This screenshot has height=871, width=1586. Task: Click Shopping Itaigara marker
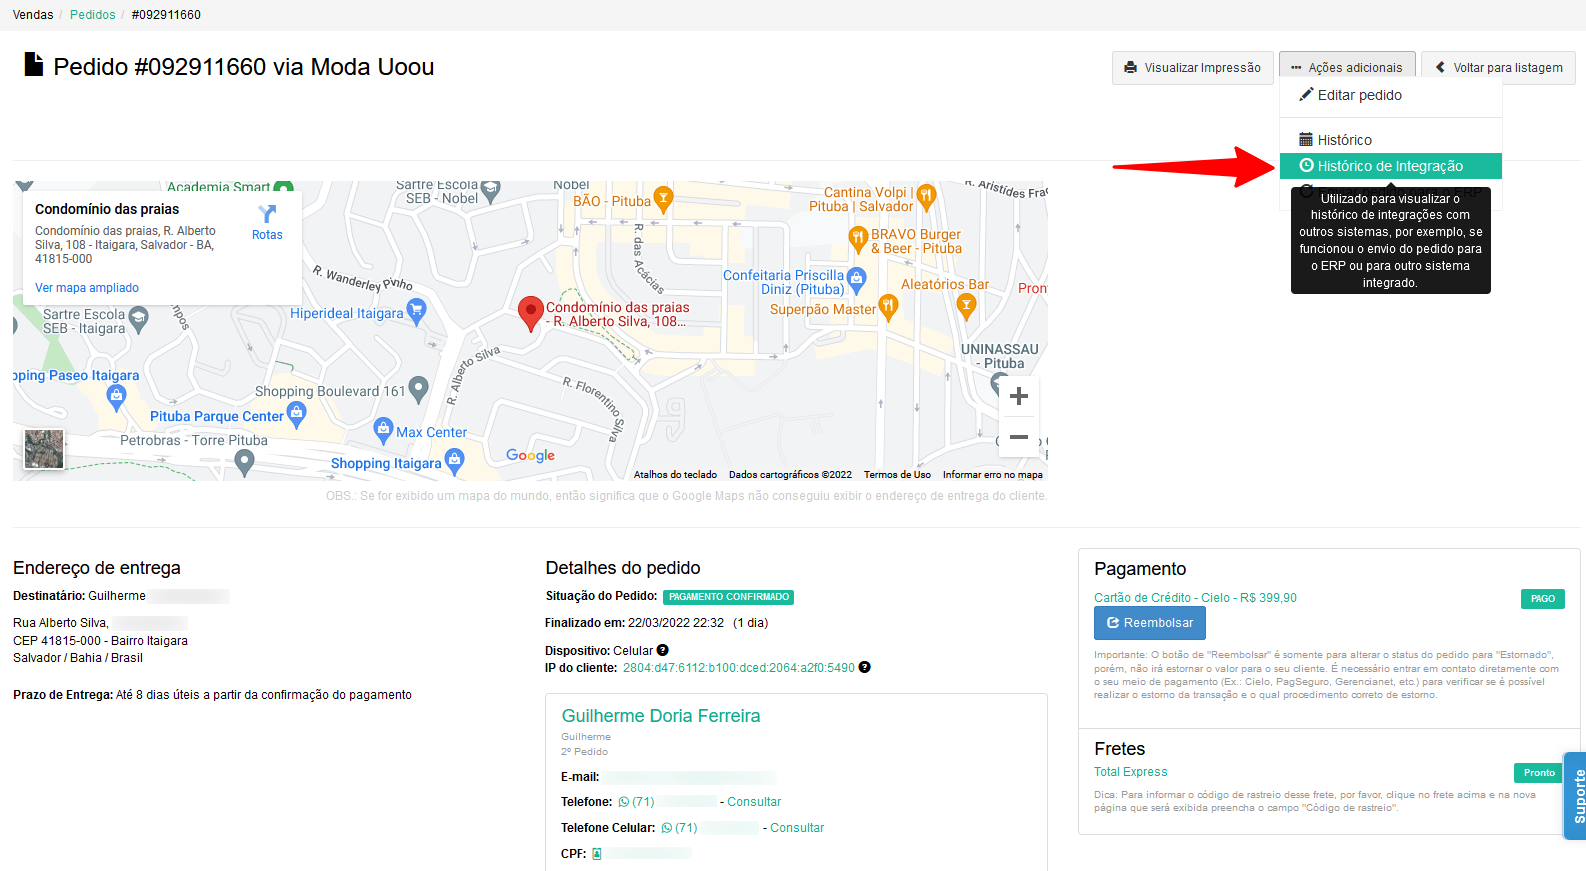455,460
